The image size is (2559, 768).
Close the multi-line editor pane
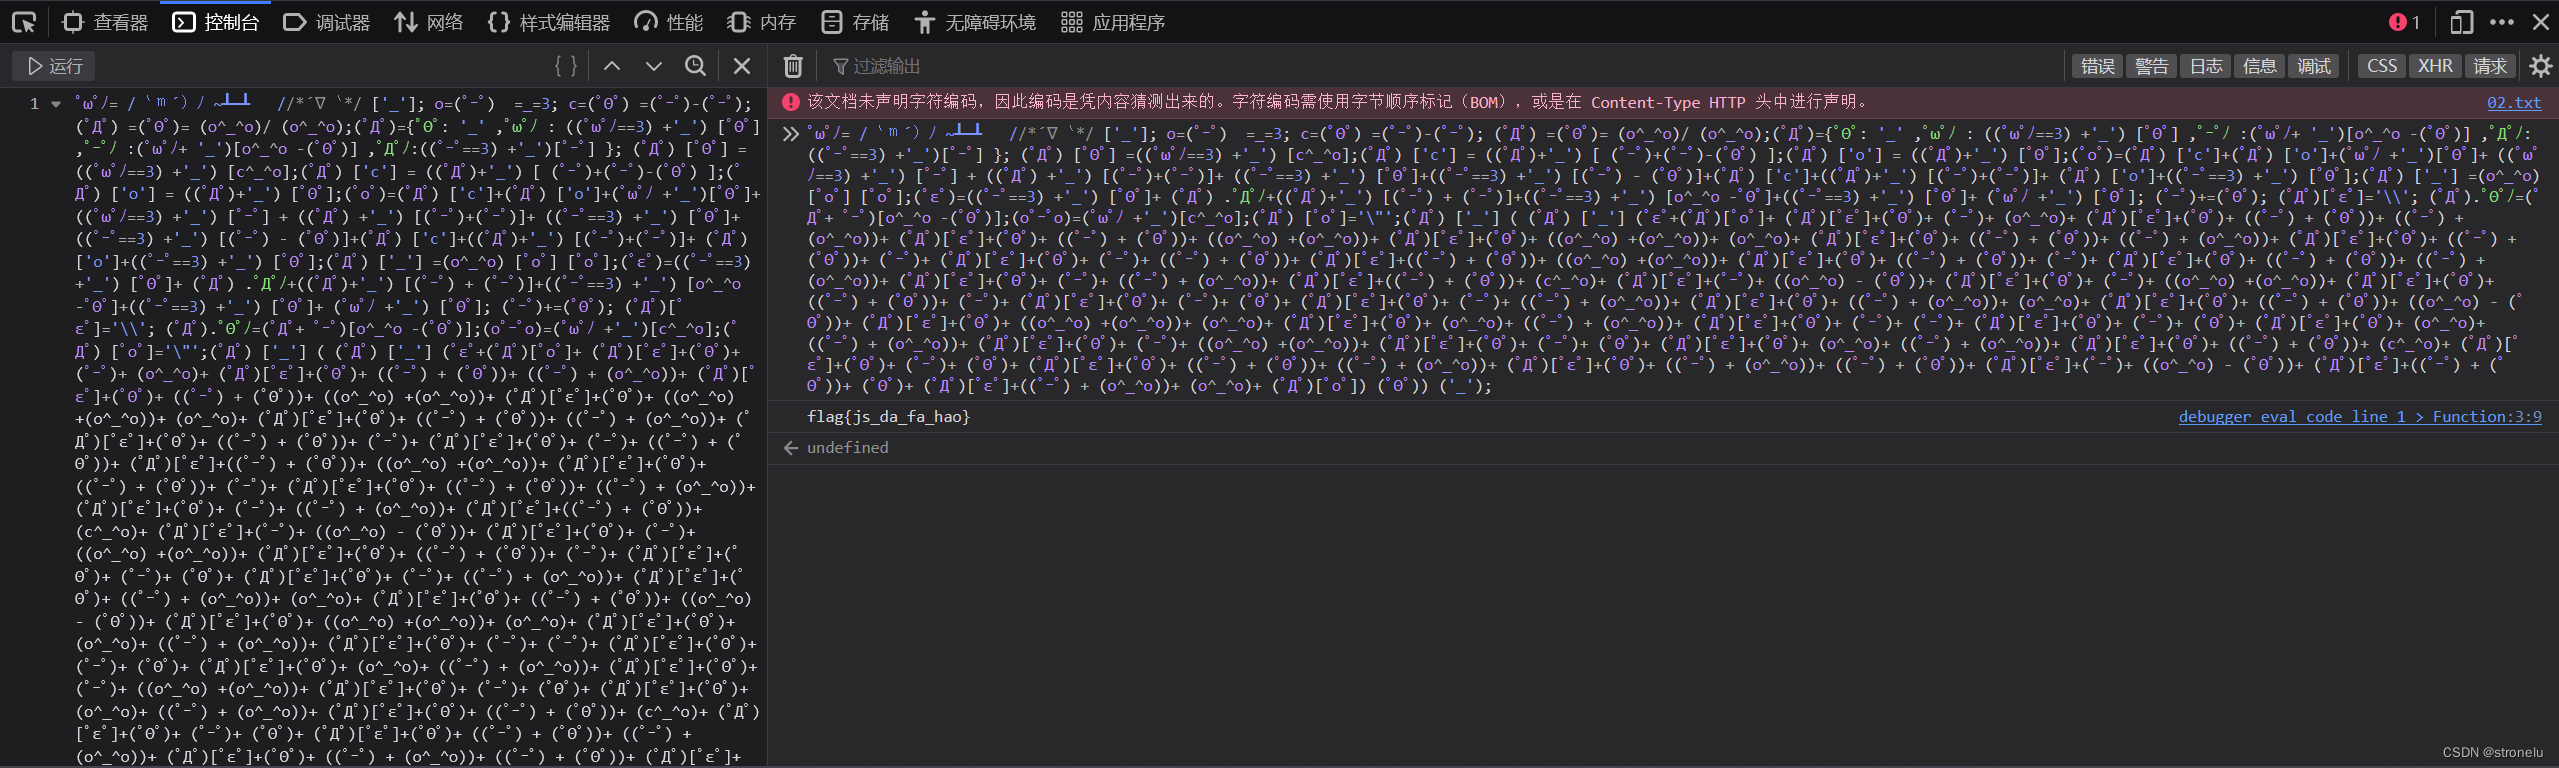point(742,66)
